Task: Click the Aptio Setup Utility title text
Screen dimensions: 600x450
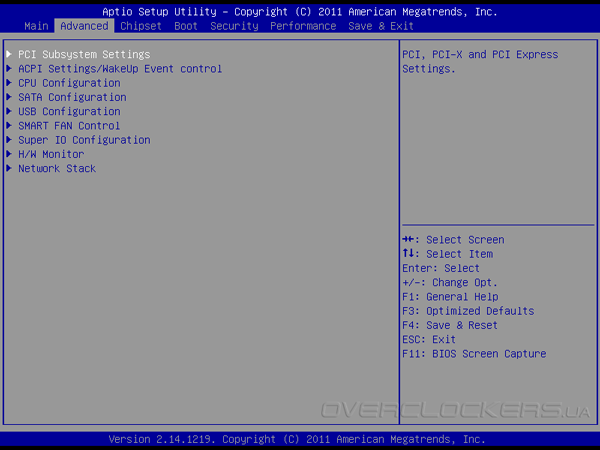Action: [x=300, y=12]
